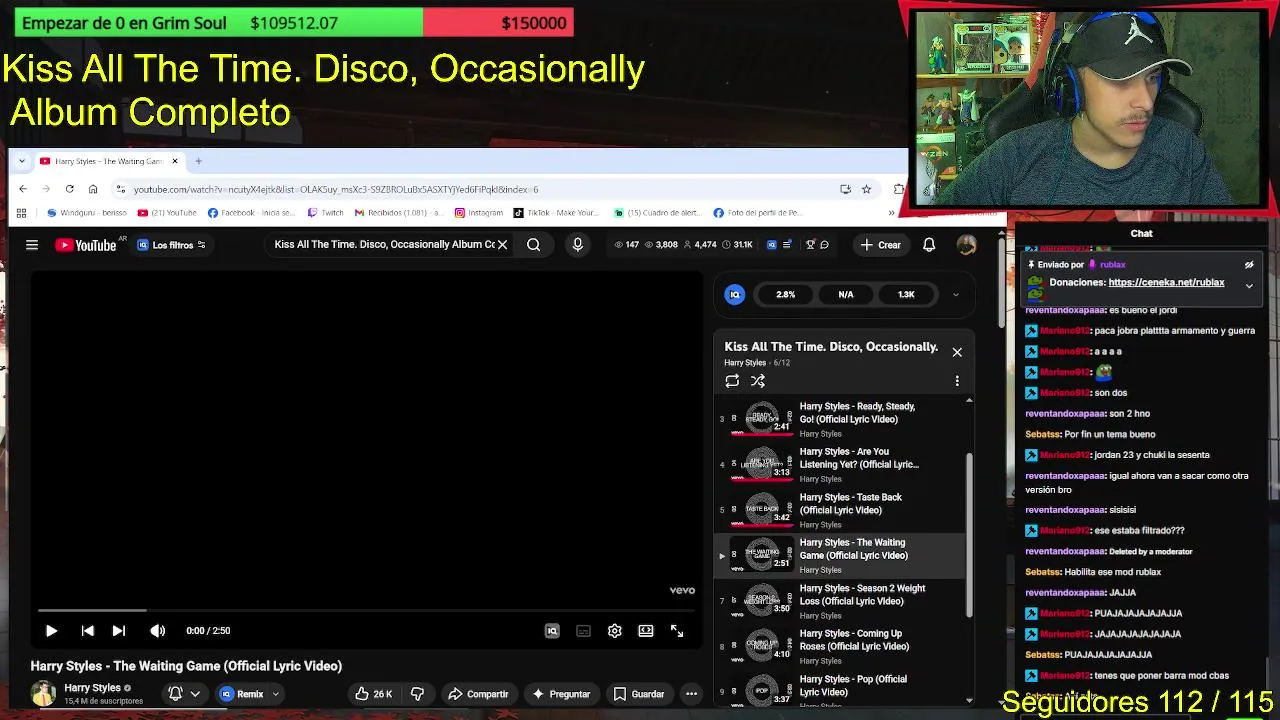Viewport: 1280px width, 720px height.
Task: Open the Facebook bookmark
Action: (251, 213)
